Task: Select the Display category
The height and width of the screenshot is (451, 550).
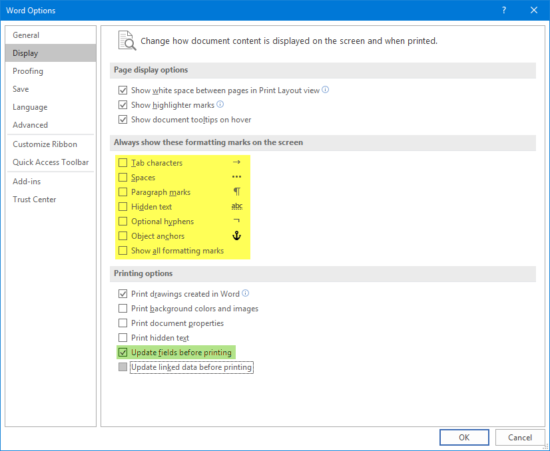Action: (51, 53)
